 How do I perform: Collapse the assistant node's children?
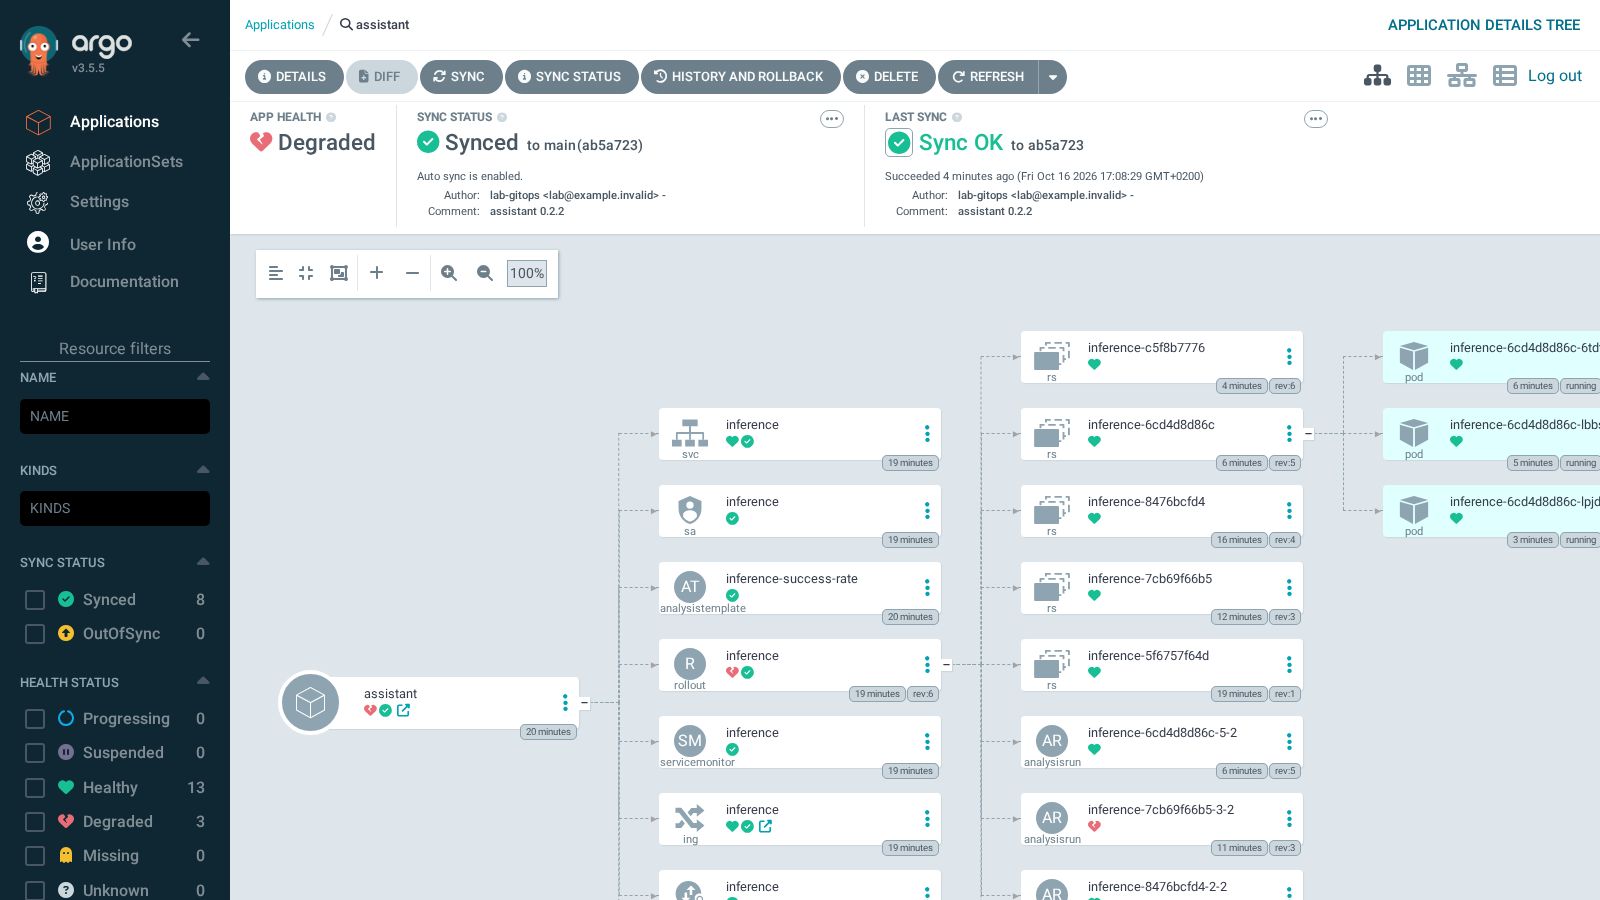click(x=585, y=703)
